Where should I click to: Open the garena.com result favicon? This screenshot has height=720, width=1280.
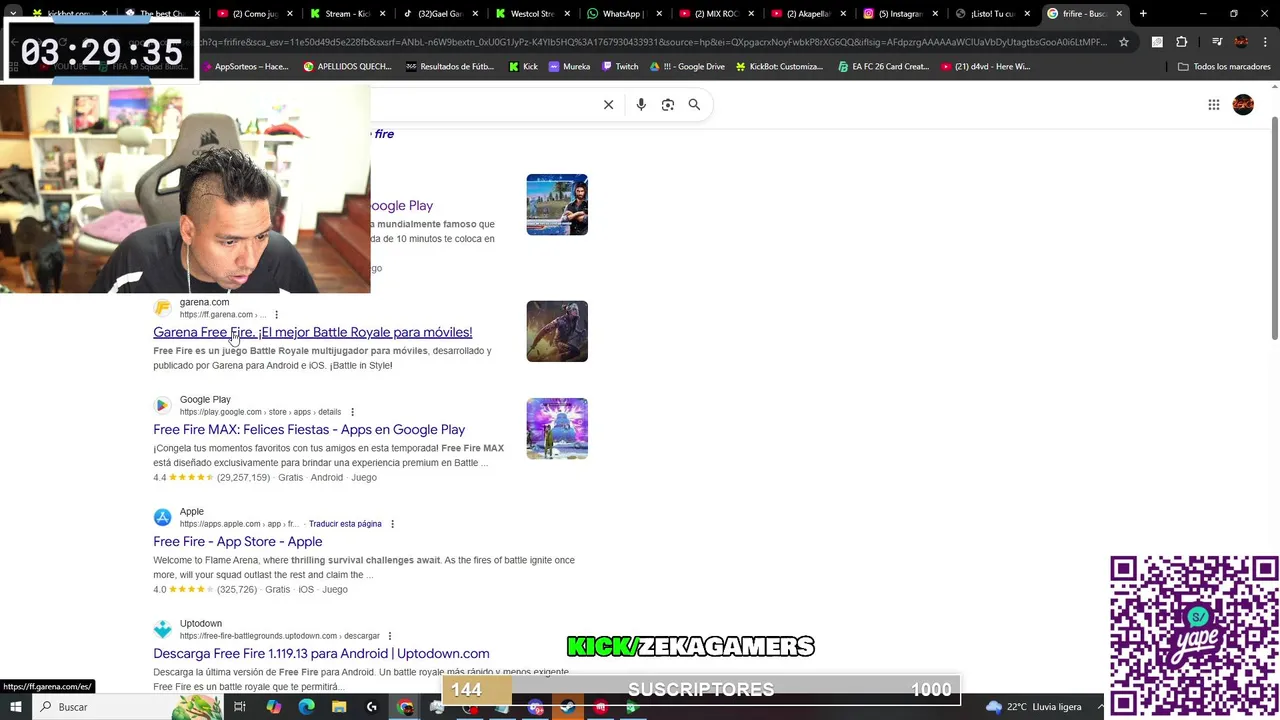[162, 308]
